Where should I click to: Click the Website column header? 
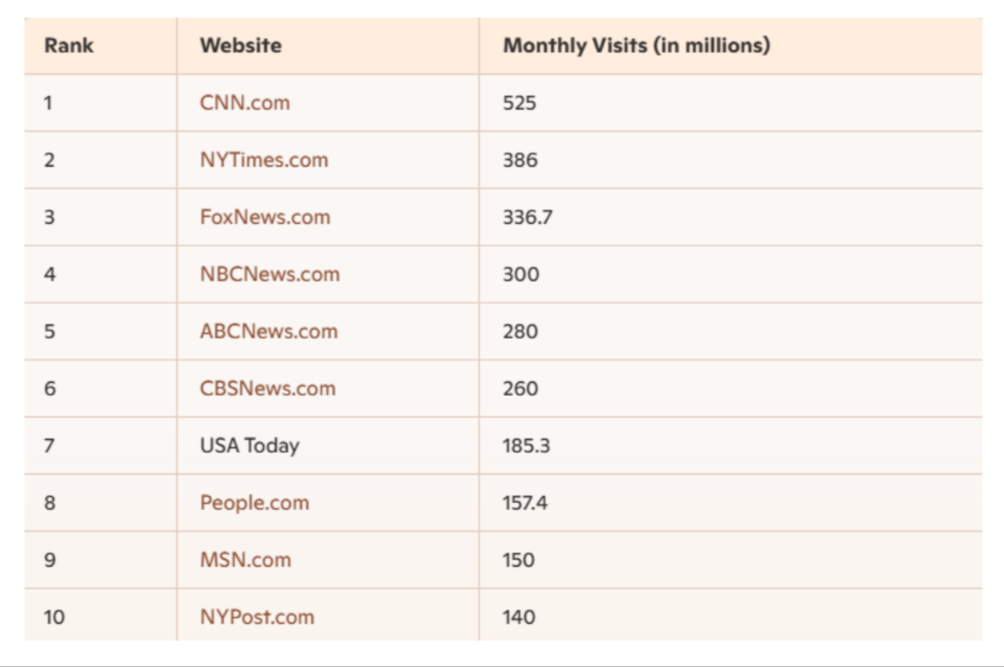328,45
